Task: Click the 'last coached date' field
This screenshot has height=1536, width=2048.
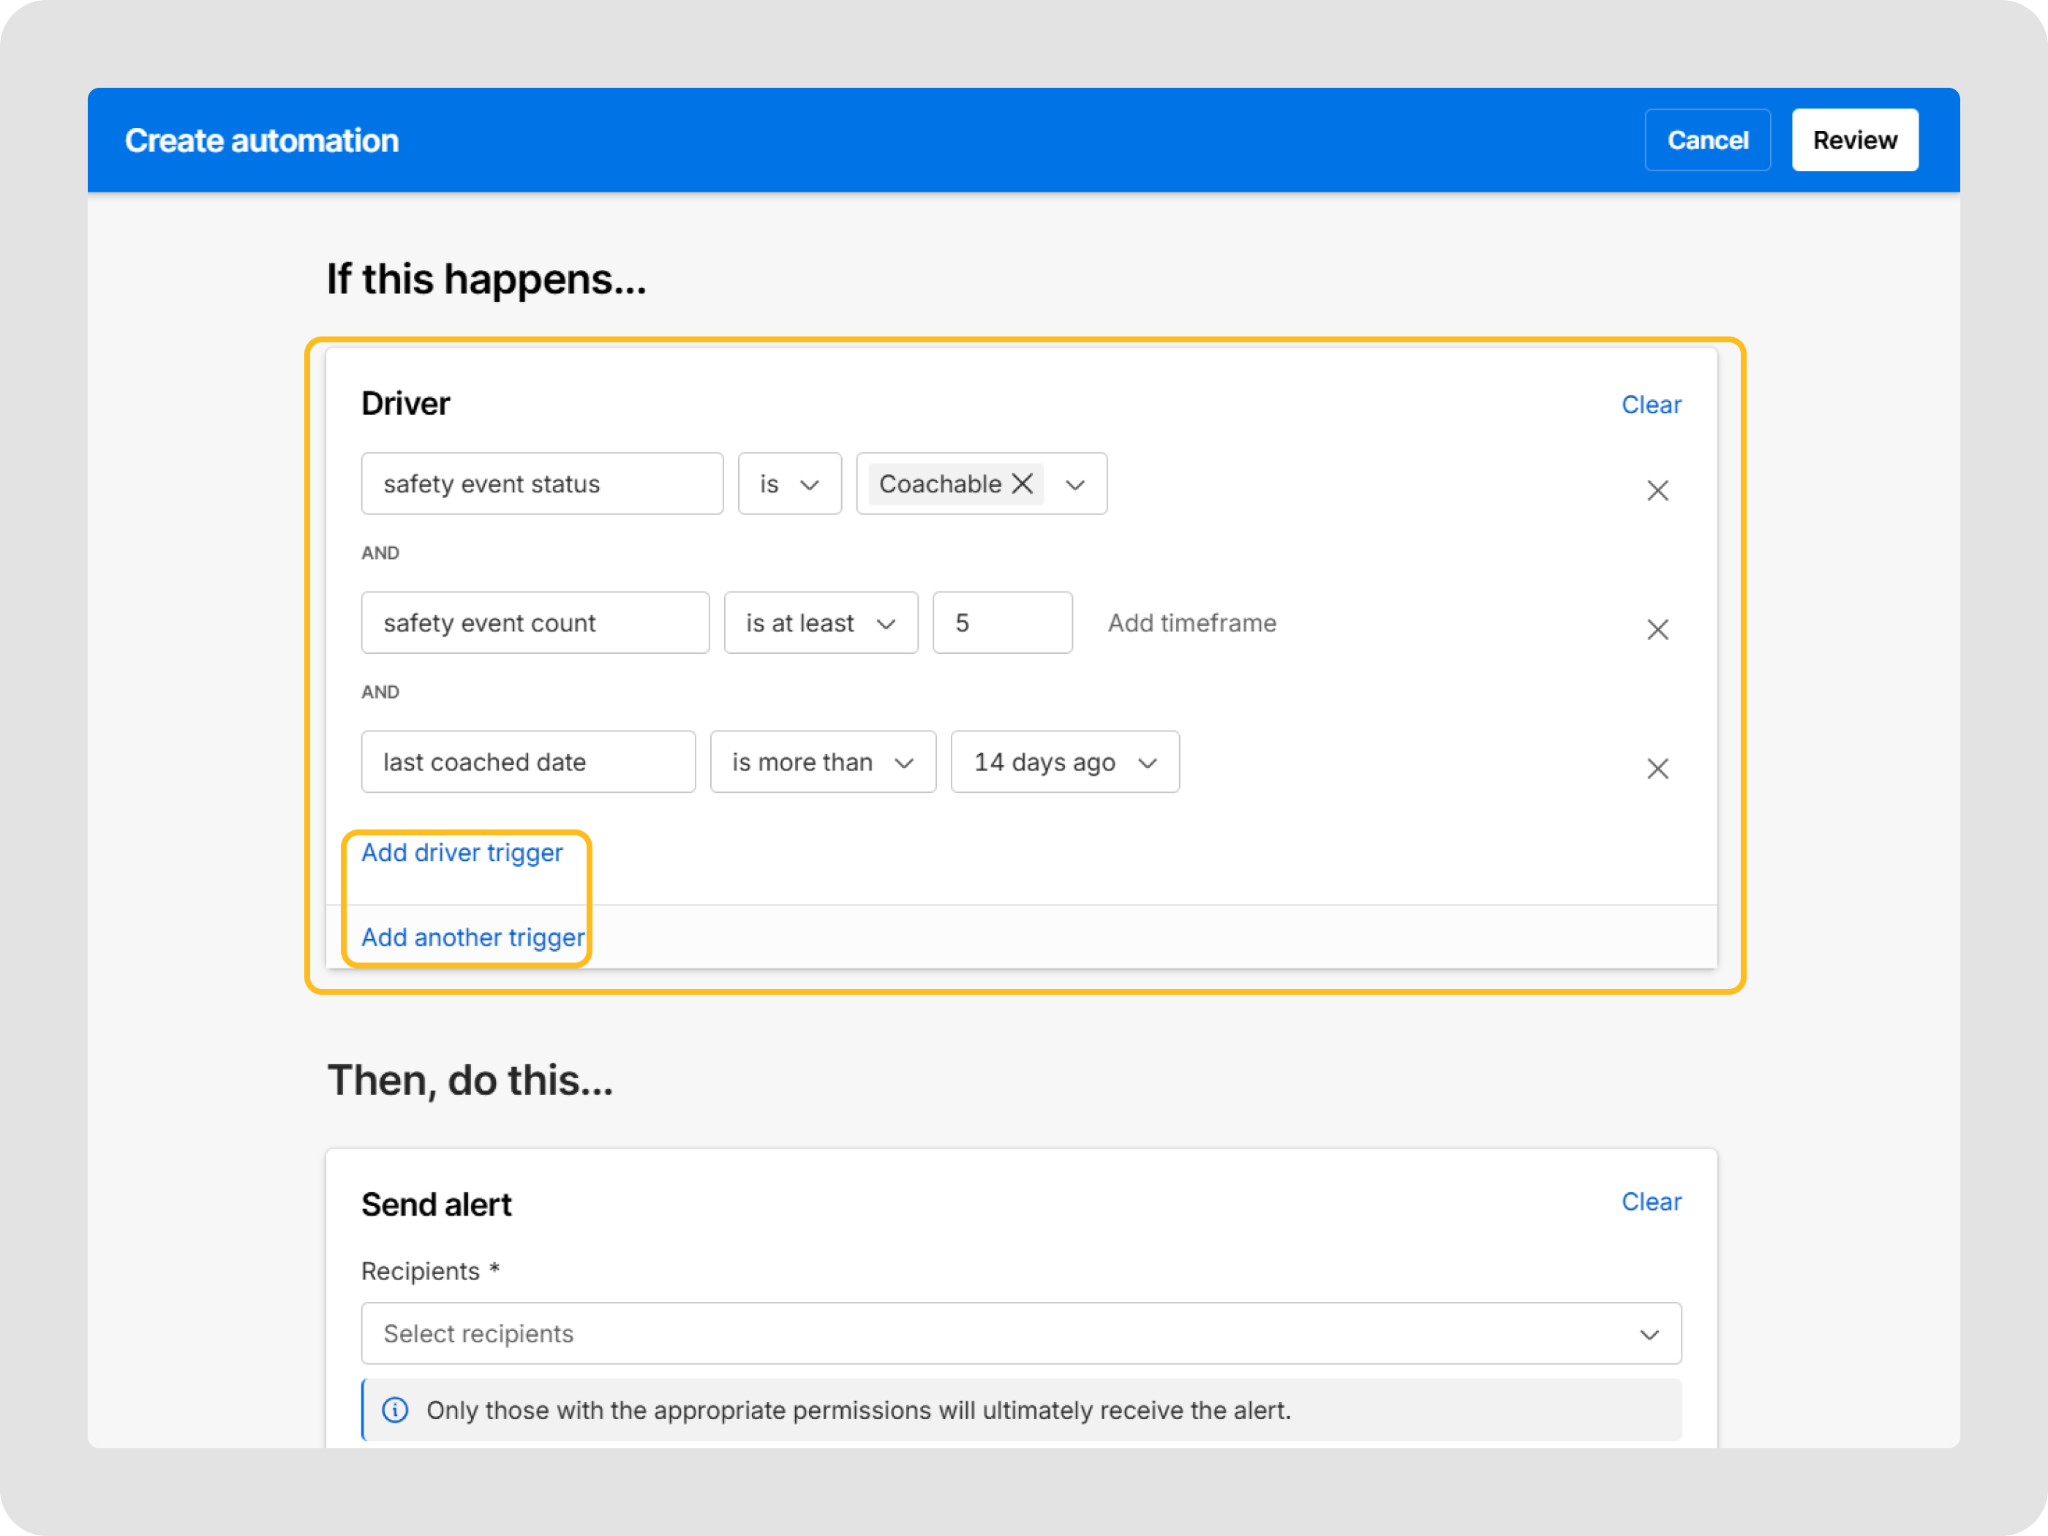Action: (x=528, y=762)
